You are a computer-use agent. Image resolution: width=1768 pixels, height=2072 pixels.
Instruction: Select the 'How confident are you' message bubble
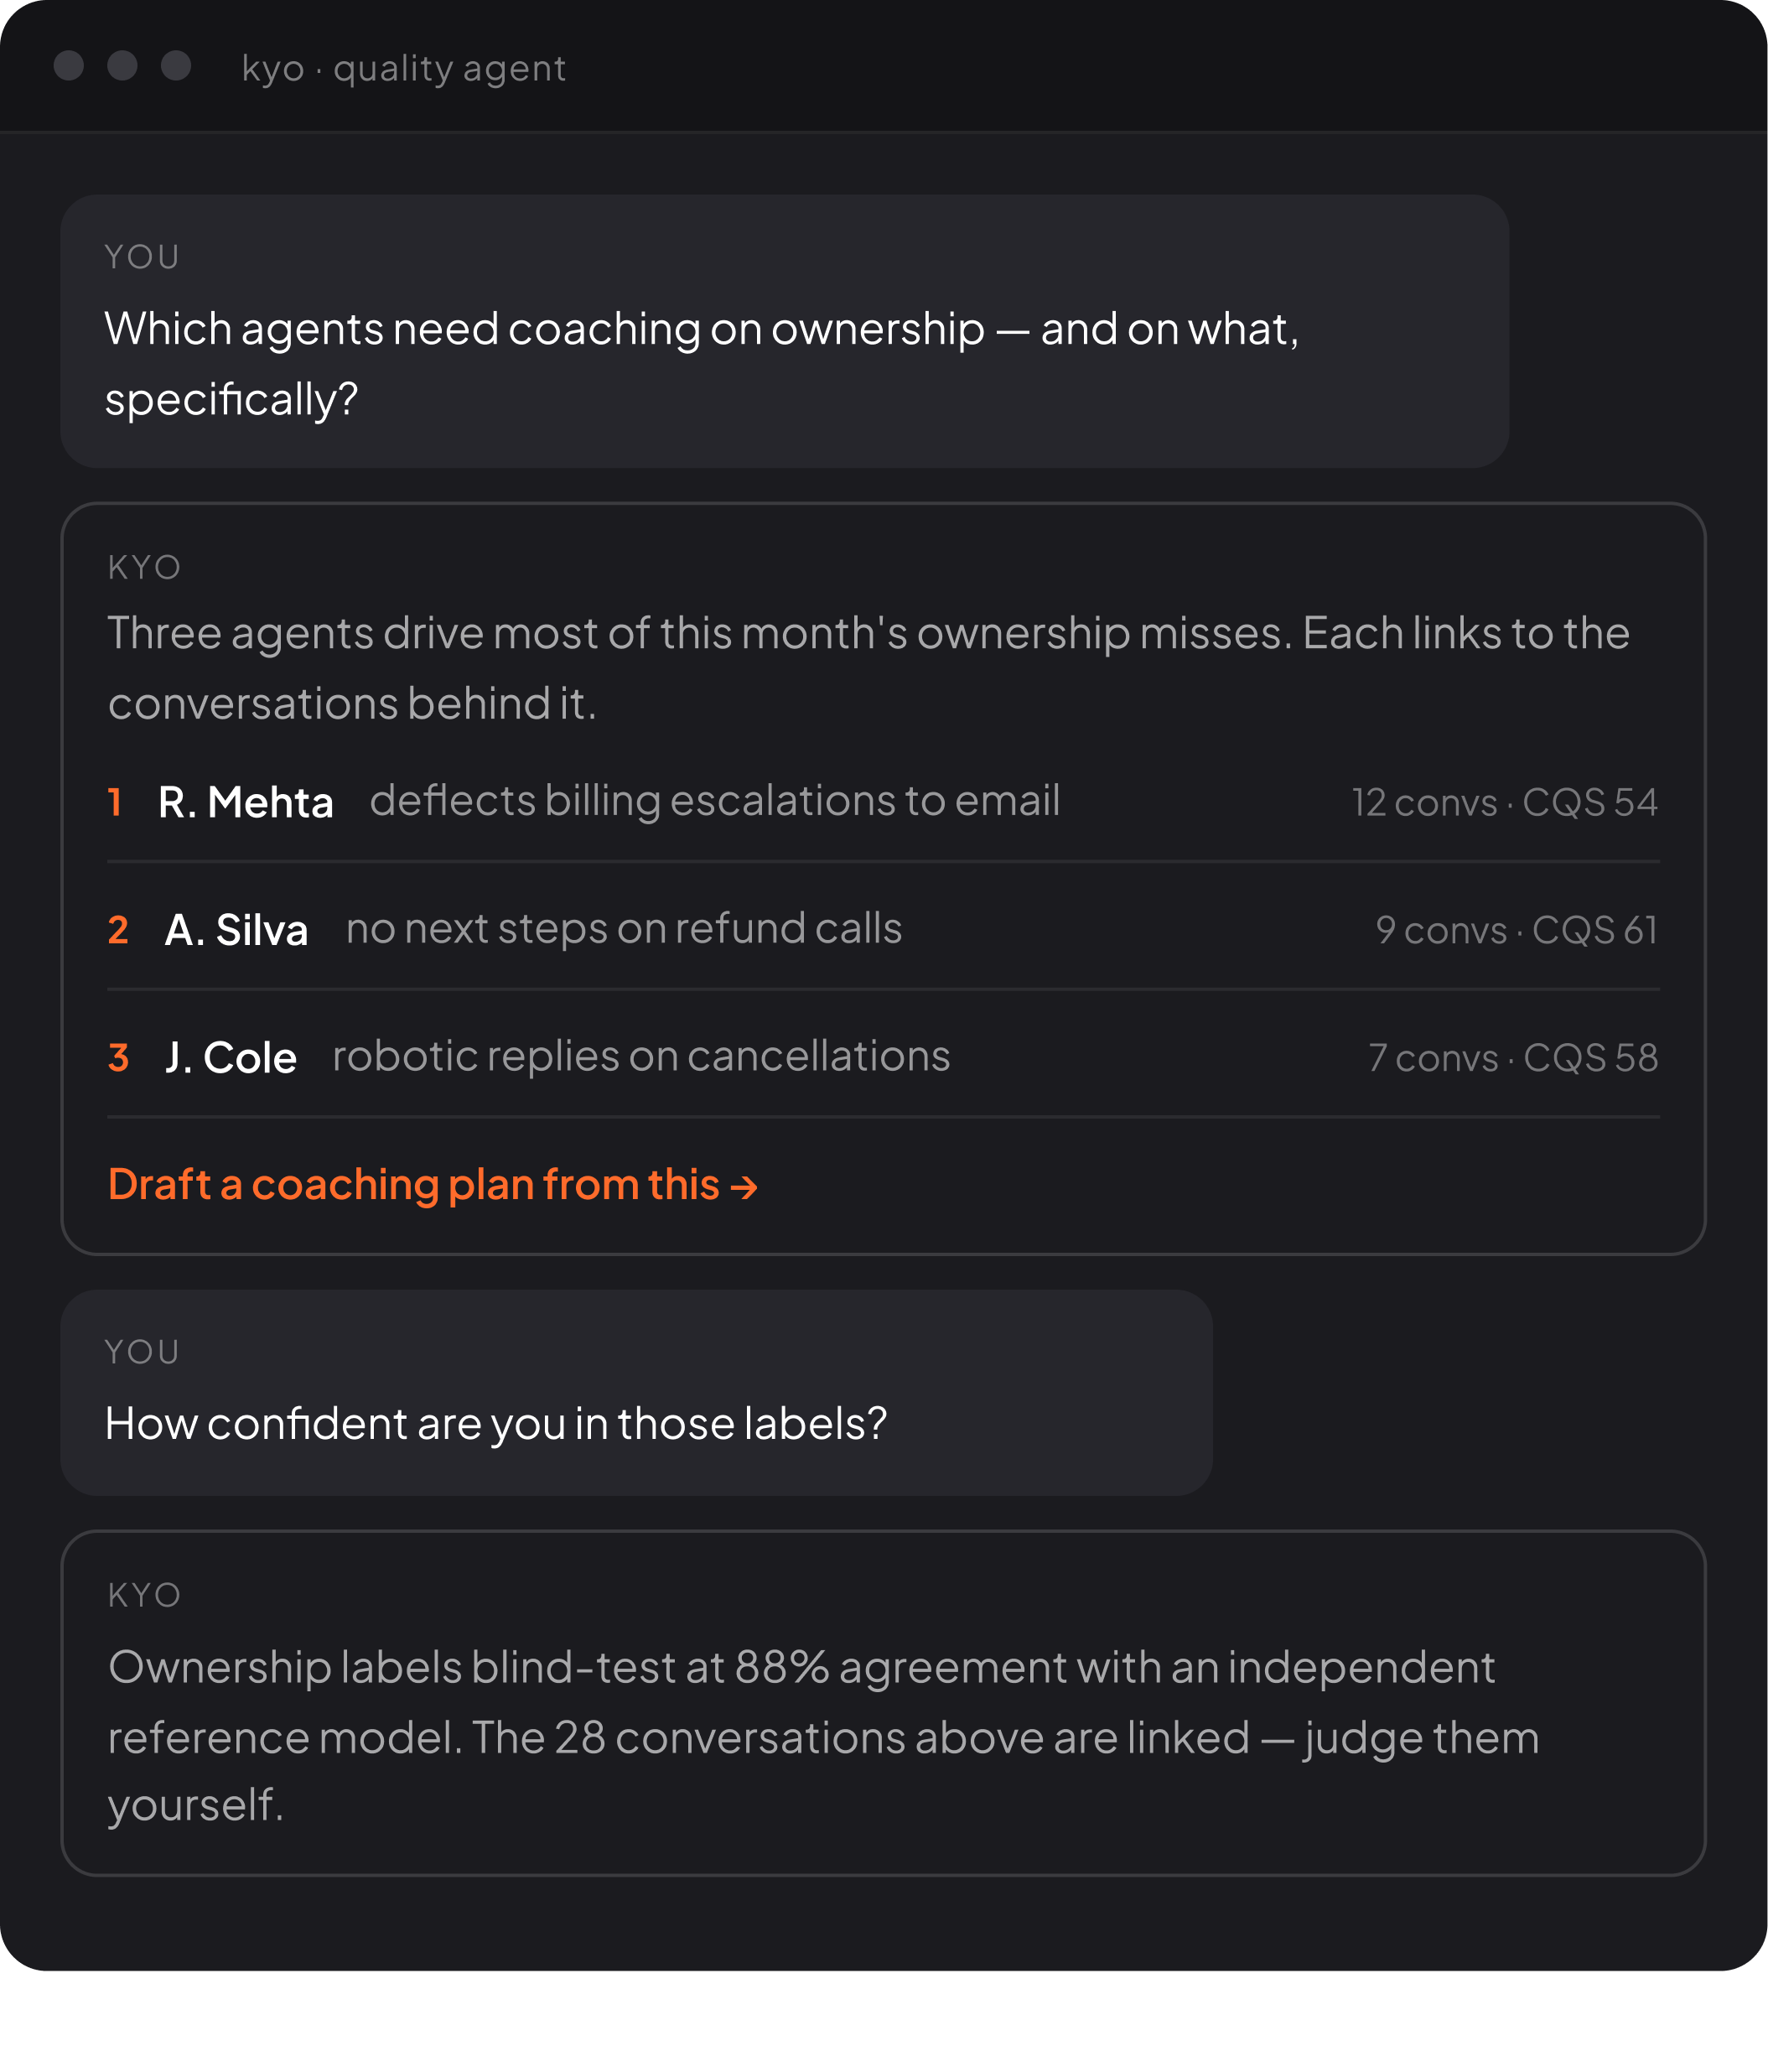[636, 1392]
